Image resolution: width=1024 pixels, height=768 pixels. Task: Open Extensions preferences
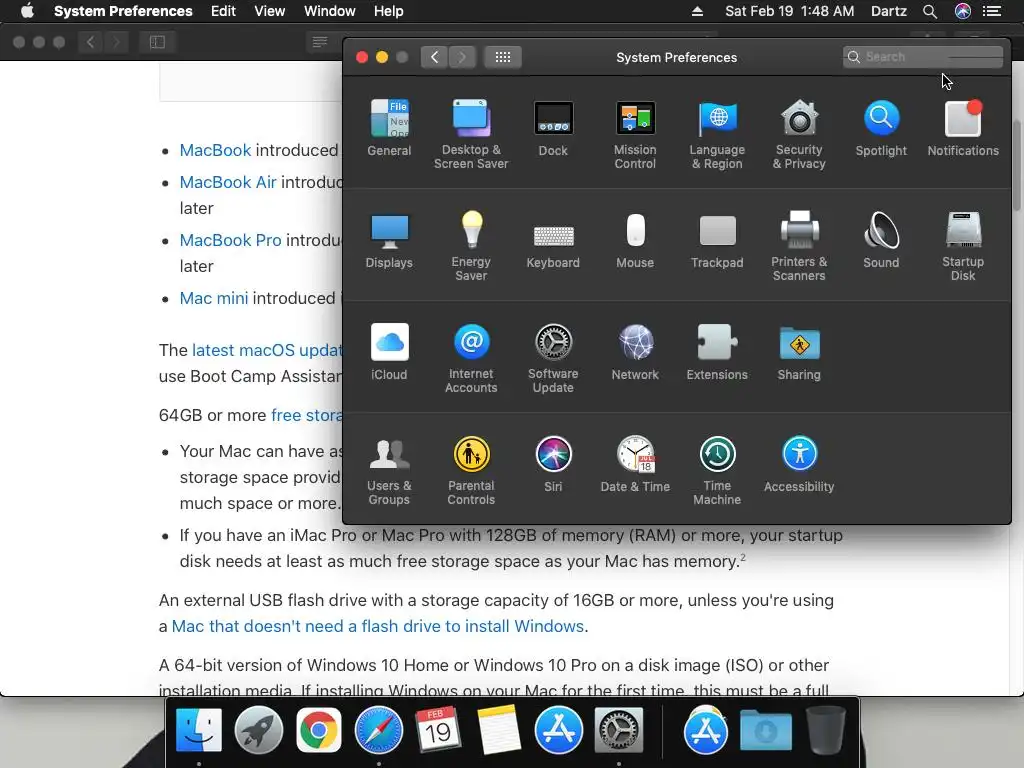tap(717, 352)
